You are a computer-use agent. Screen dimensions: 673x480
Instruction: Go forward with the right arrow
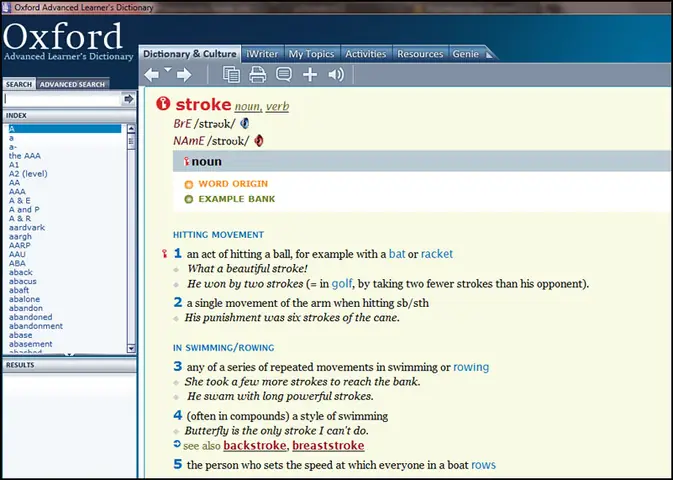click(184, 75)
